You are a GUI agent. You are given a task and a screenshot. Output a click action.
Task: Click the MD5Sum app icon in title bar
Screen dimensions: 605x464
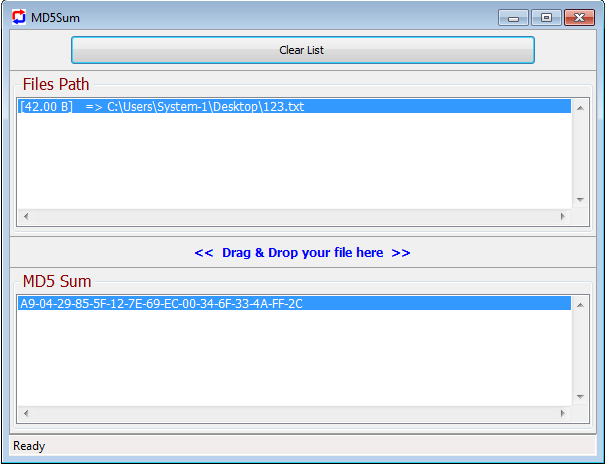coord(19,17)
